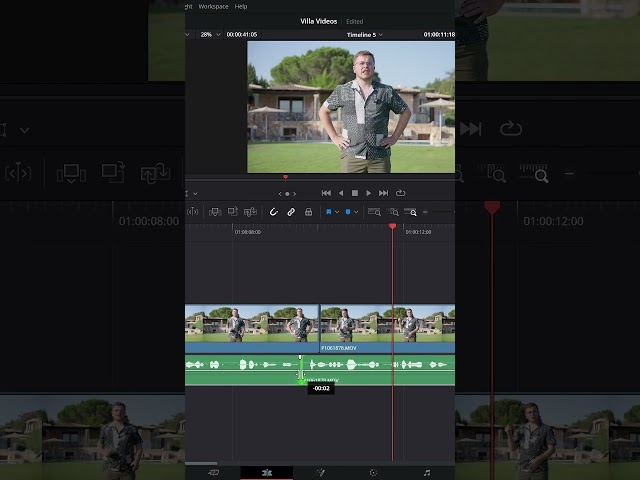Click the timeline horizontal scrollbar
The height and width of the screenshot is (480, 640).
201,463
